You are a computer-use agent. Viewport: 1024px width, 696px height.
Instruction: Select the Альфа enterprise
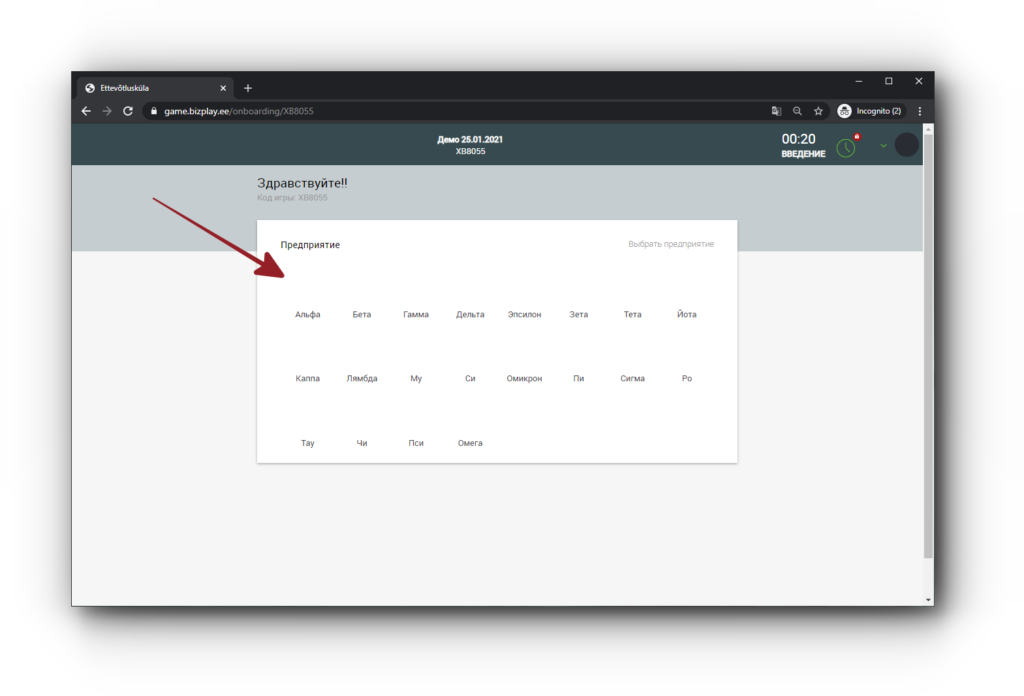308,314
